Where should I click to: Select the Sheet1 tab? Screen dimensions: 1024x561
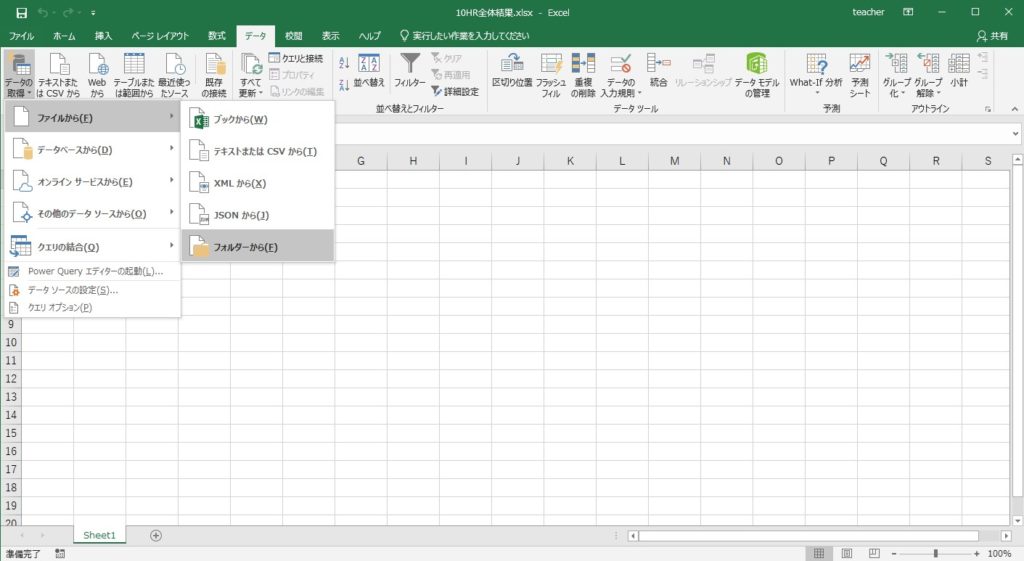[x=99, y=535]
